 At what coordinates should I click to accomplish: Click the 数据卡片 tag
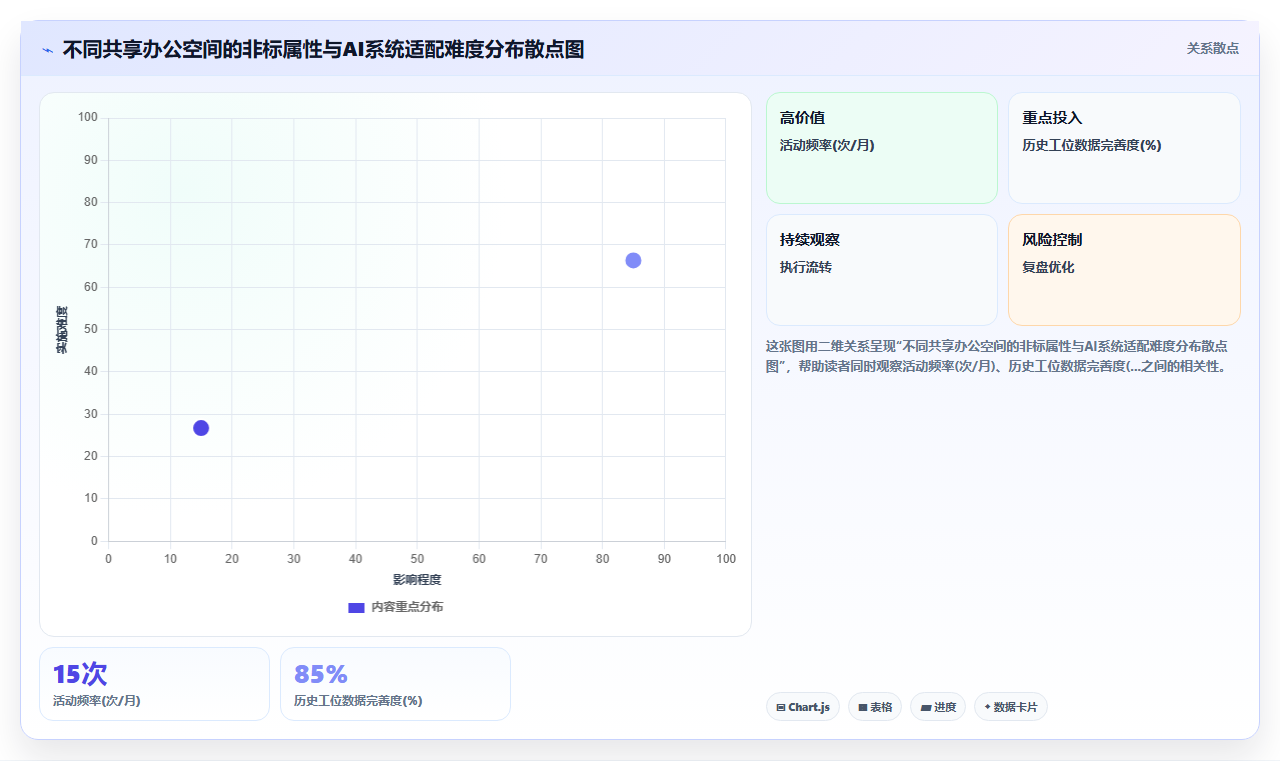click(1011, 707)
